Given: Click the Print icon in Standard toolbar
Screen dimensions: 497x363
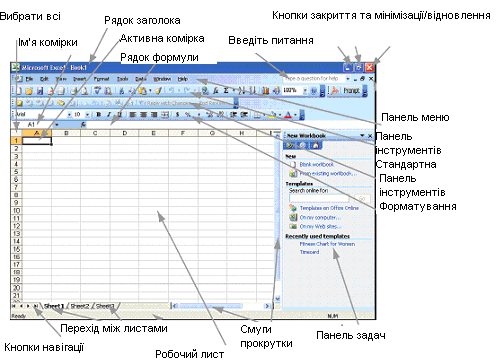Looking at the screenshot, I should click(74, 91).
